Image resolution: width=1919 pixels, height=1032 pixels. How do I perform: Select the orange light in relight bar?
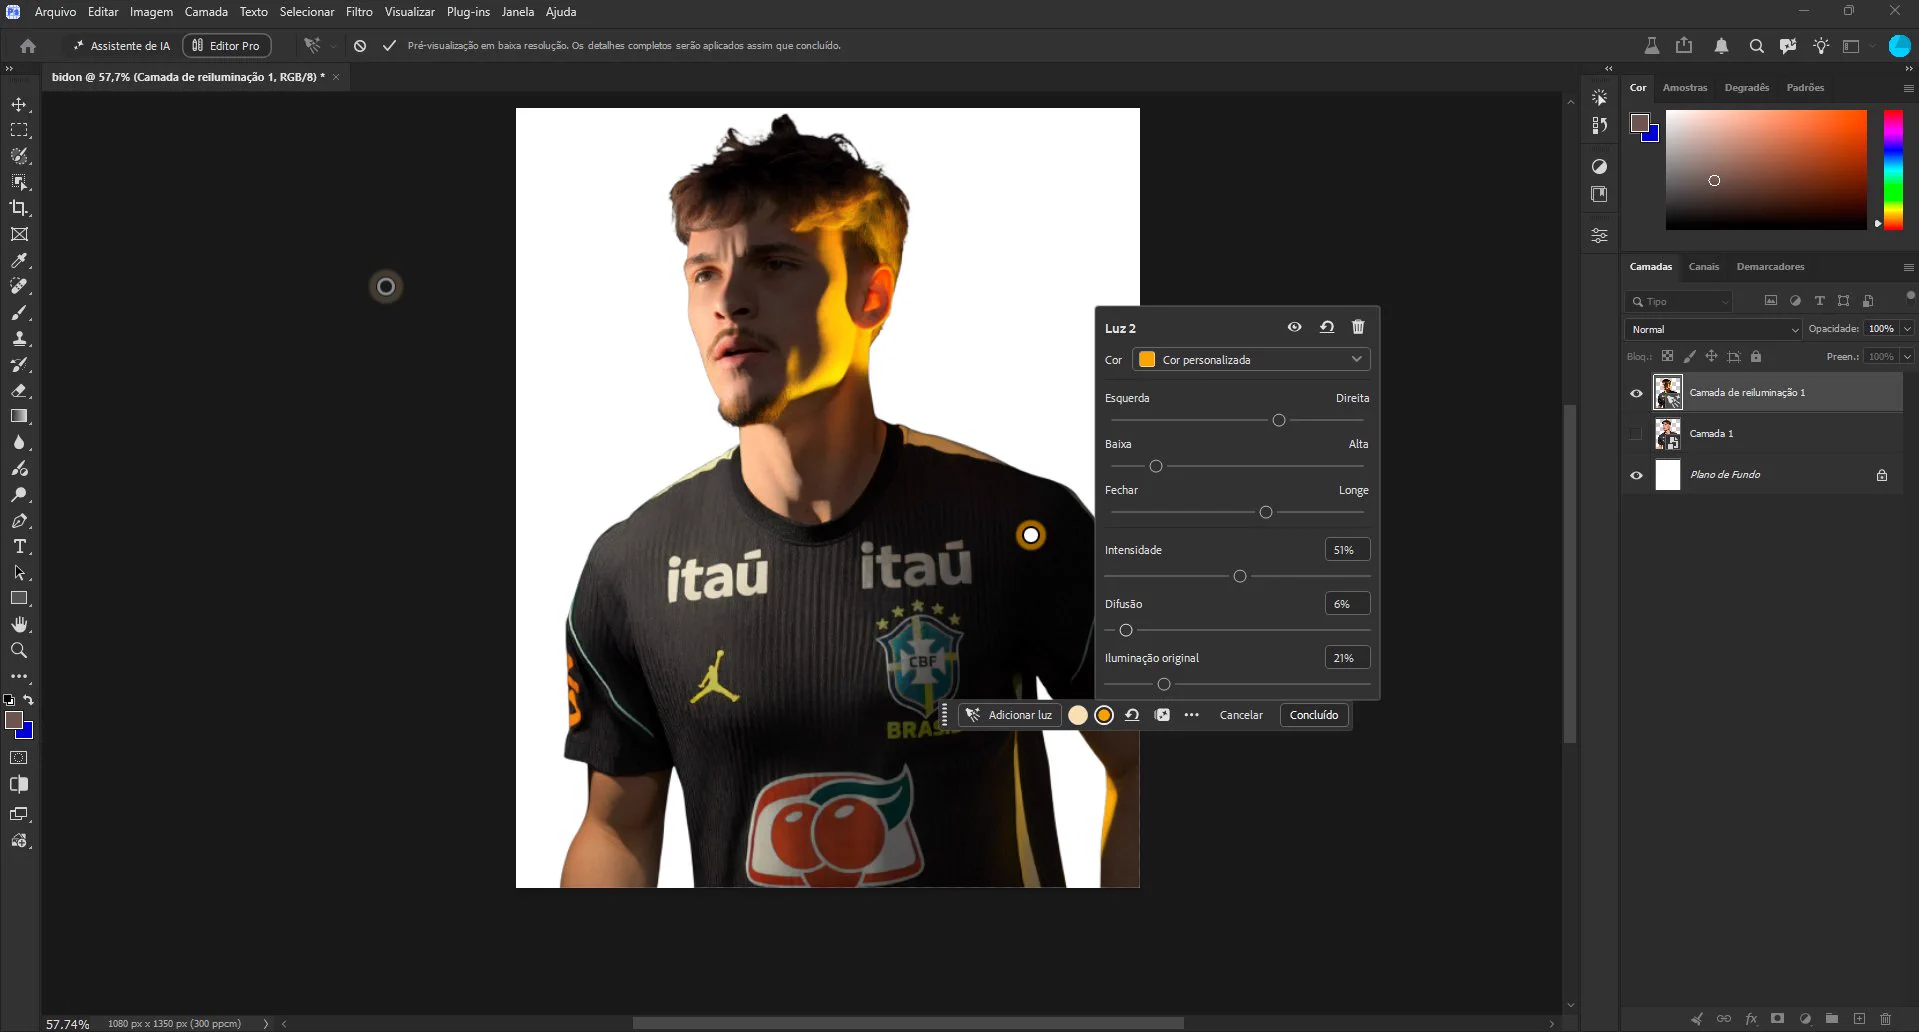point(1104,715)
